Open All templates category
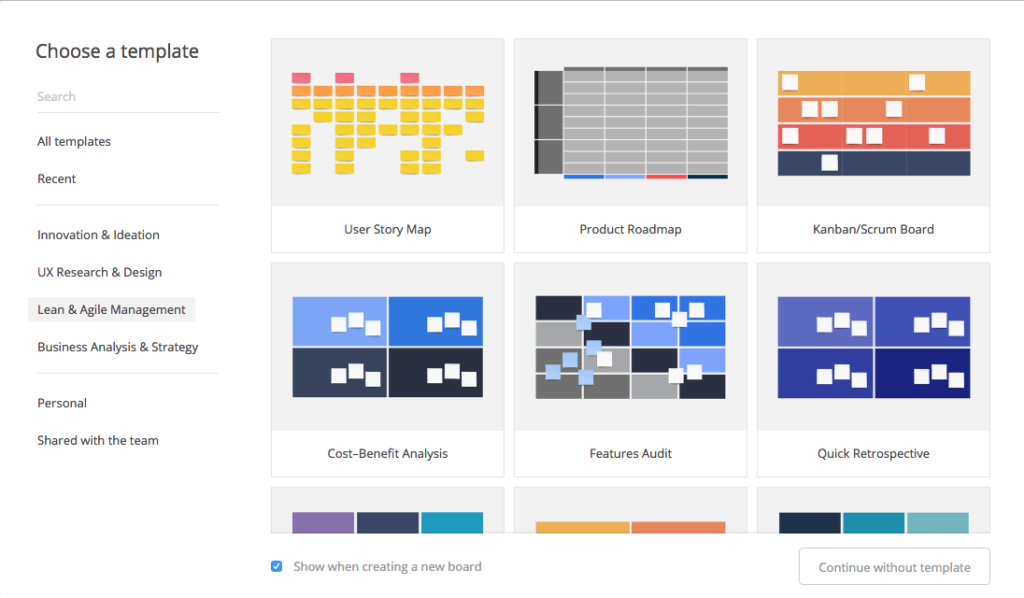Viewport: 1024px width, 598px height. [x=74, y=141]
